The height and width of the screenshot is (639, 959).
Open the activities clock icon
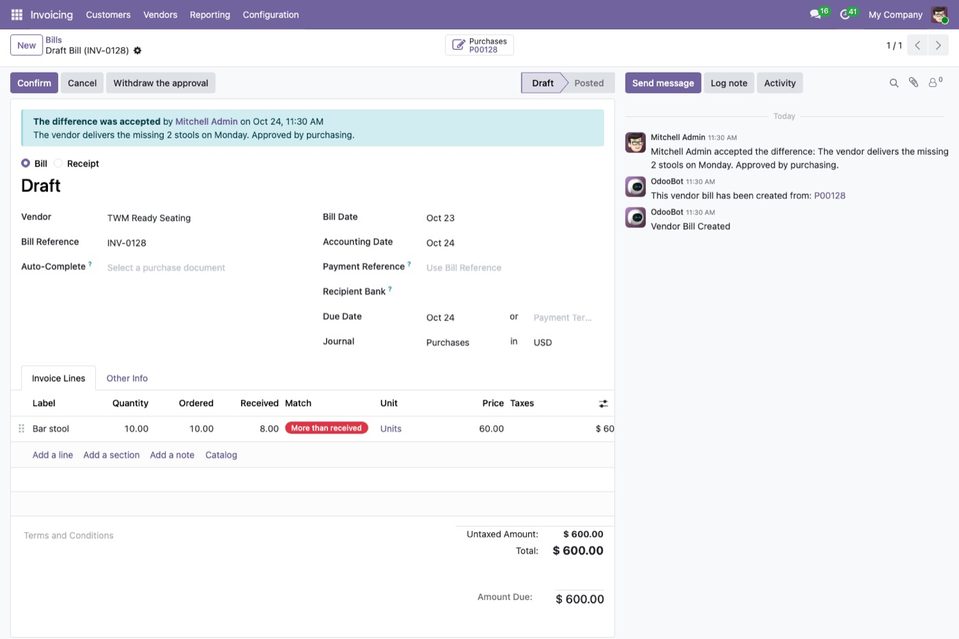pyautogui.click(x=845, y=14)
